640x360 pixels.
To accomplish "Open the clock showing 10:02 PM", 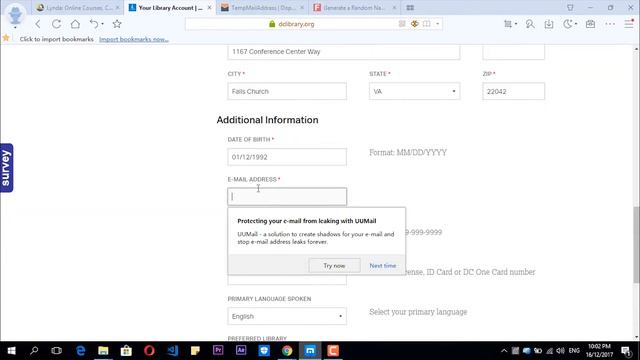I will click(599, 351).
